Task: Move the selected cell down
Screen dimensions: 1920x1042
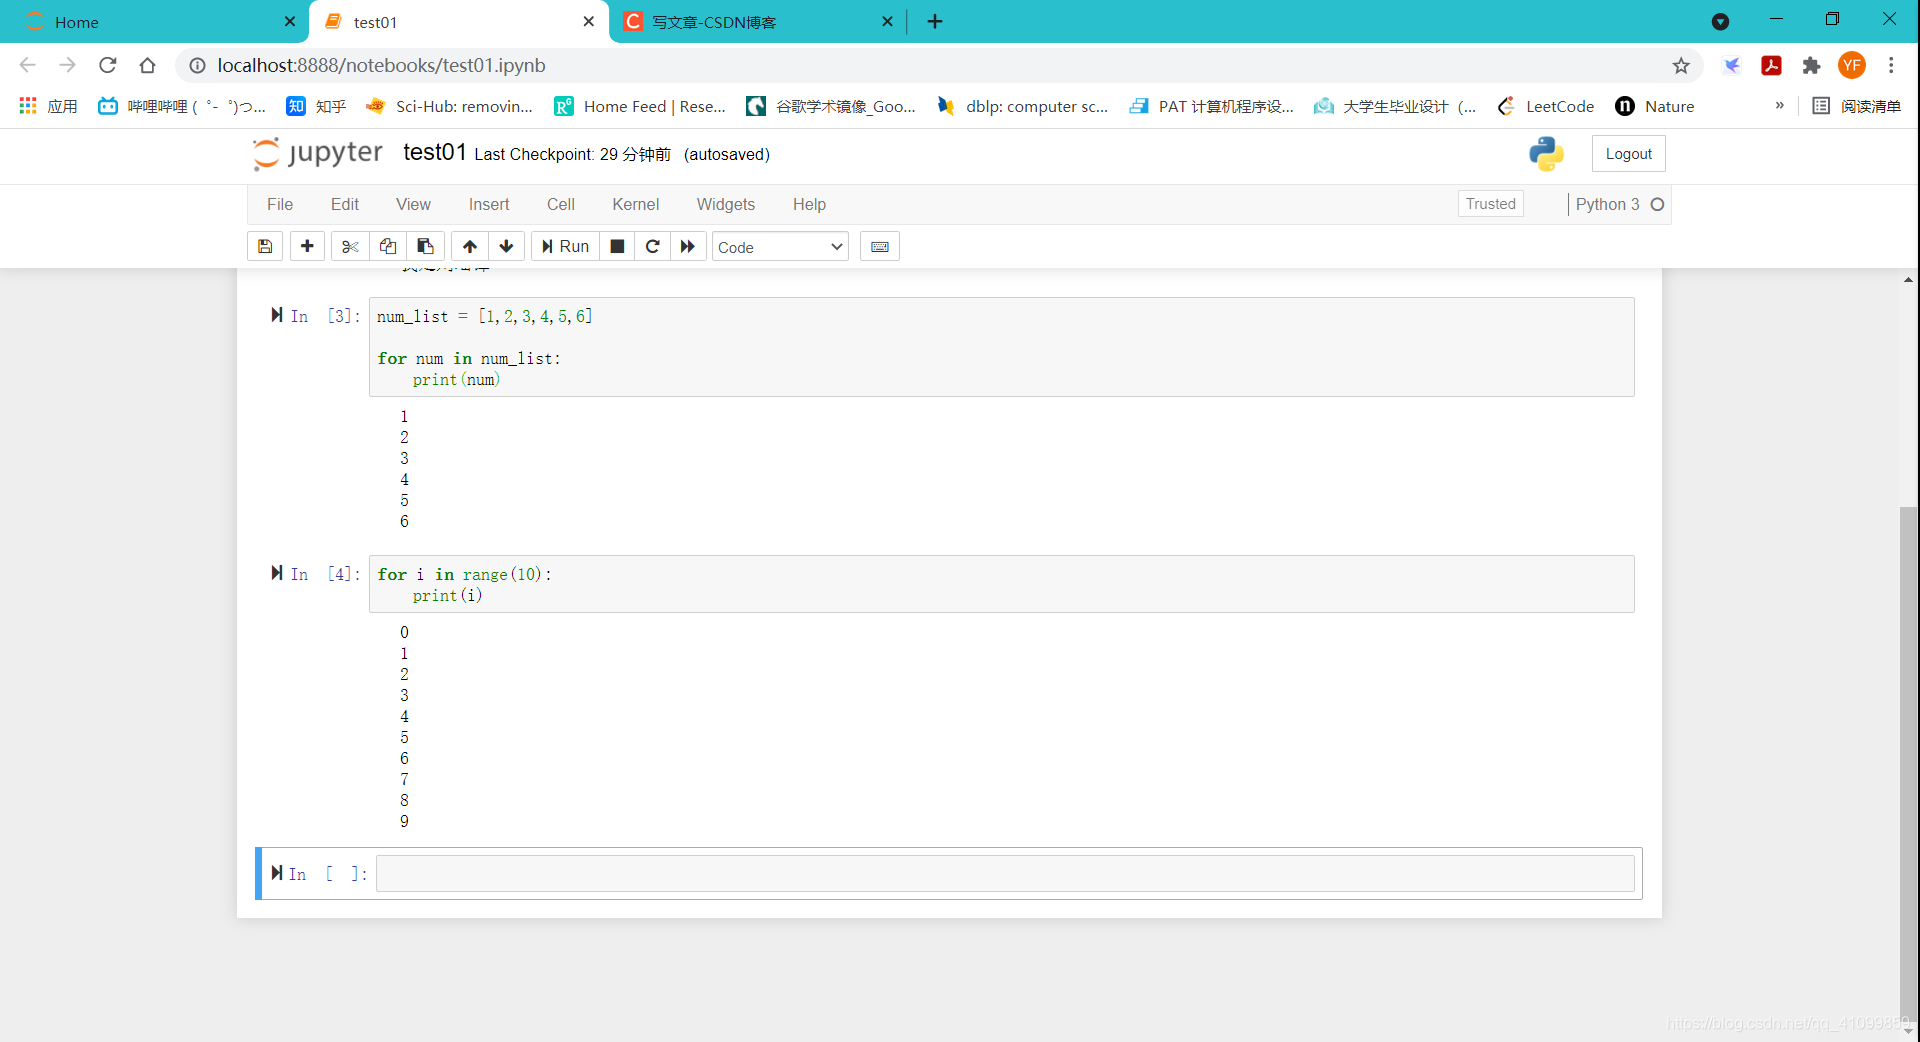Action: 506,246
